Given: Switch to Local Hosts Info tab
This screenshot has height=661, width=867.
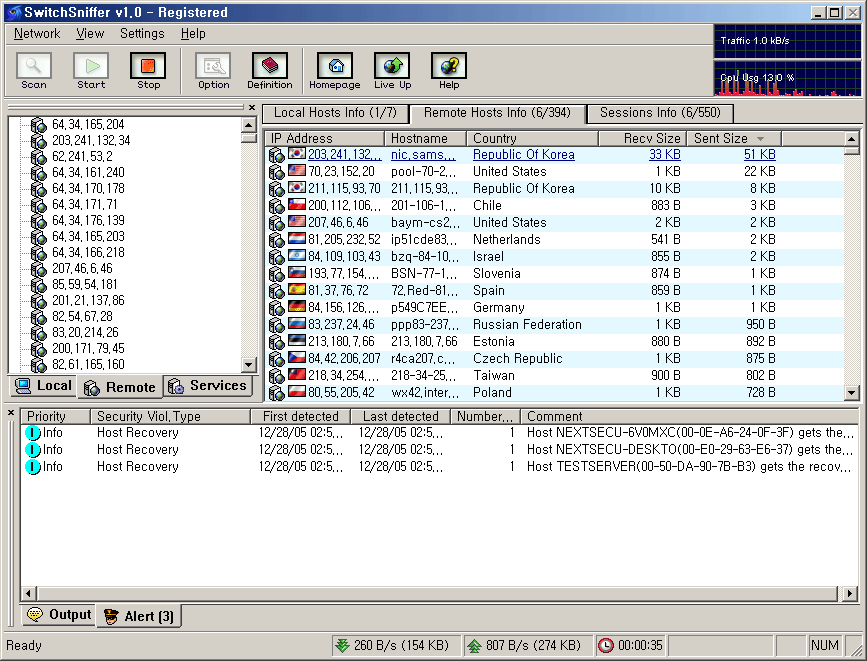Looking at the screenshot, I should coord(335,113).
